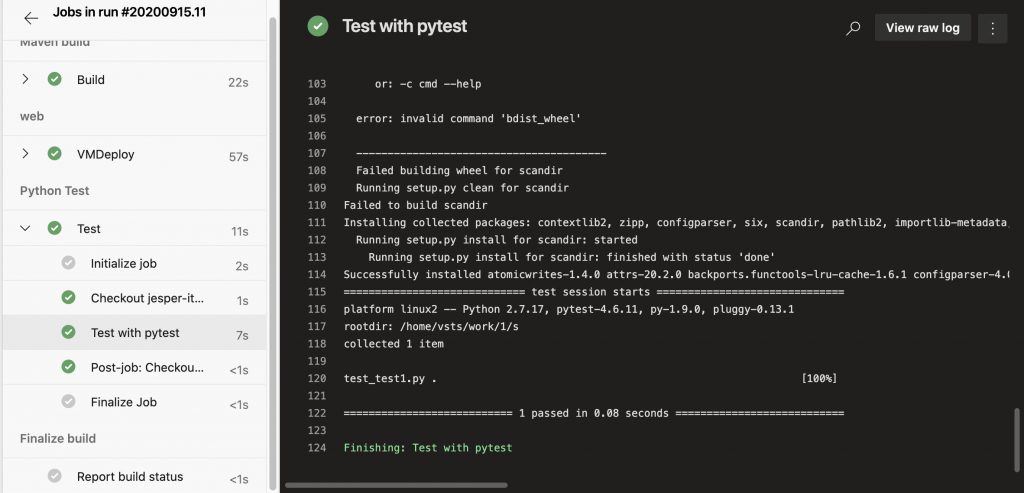1024x493 pixels.
Task: Open the more options menu with three dots
Action: [x=992, y=28]
